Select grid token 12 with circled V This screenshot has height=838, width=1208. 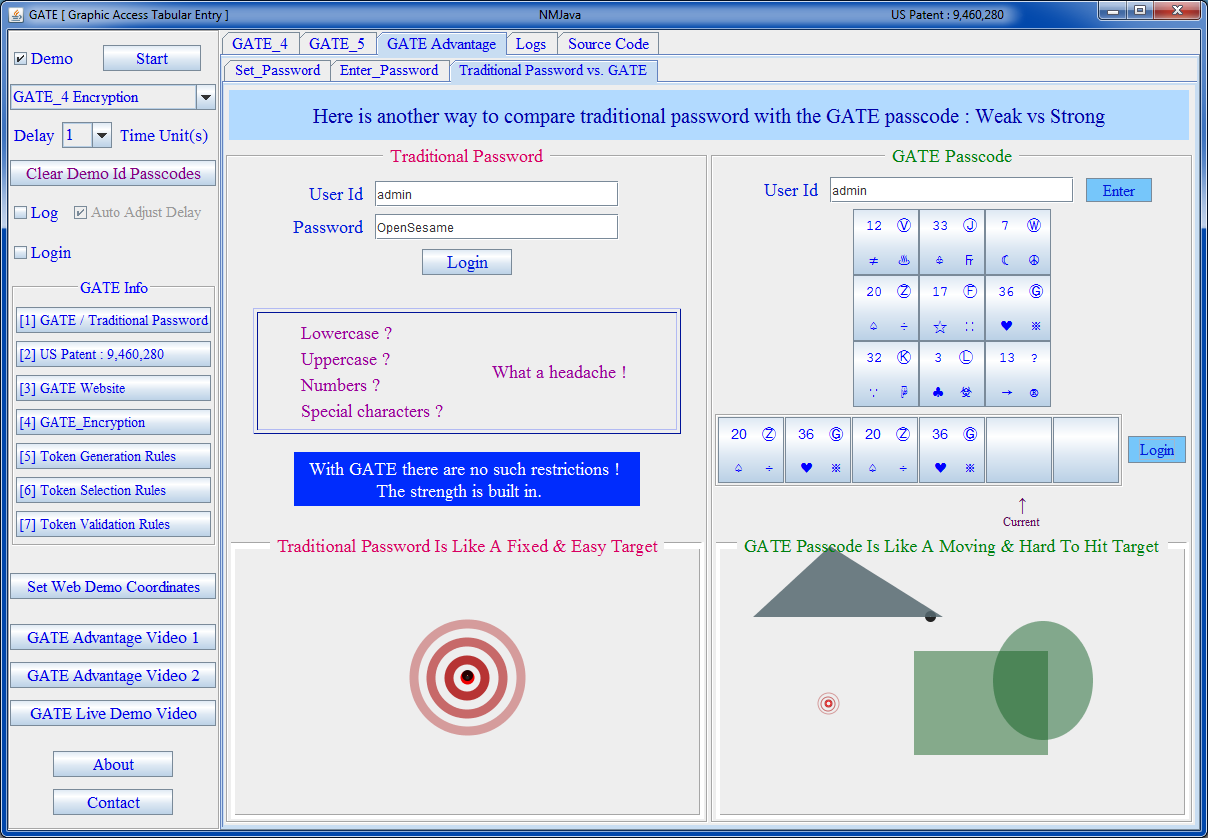tap(886, 243)
